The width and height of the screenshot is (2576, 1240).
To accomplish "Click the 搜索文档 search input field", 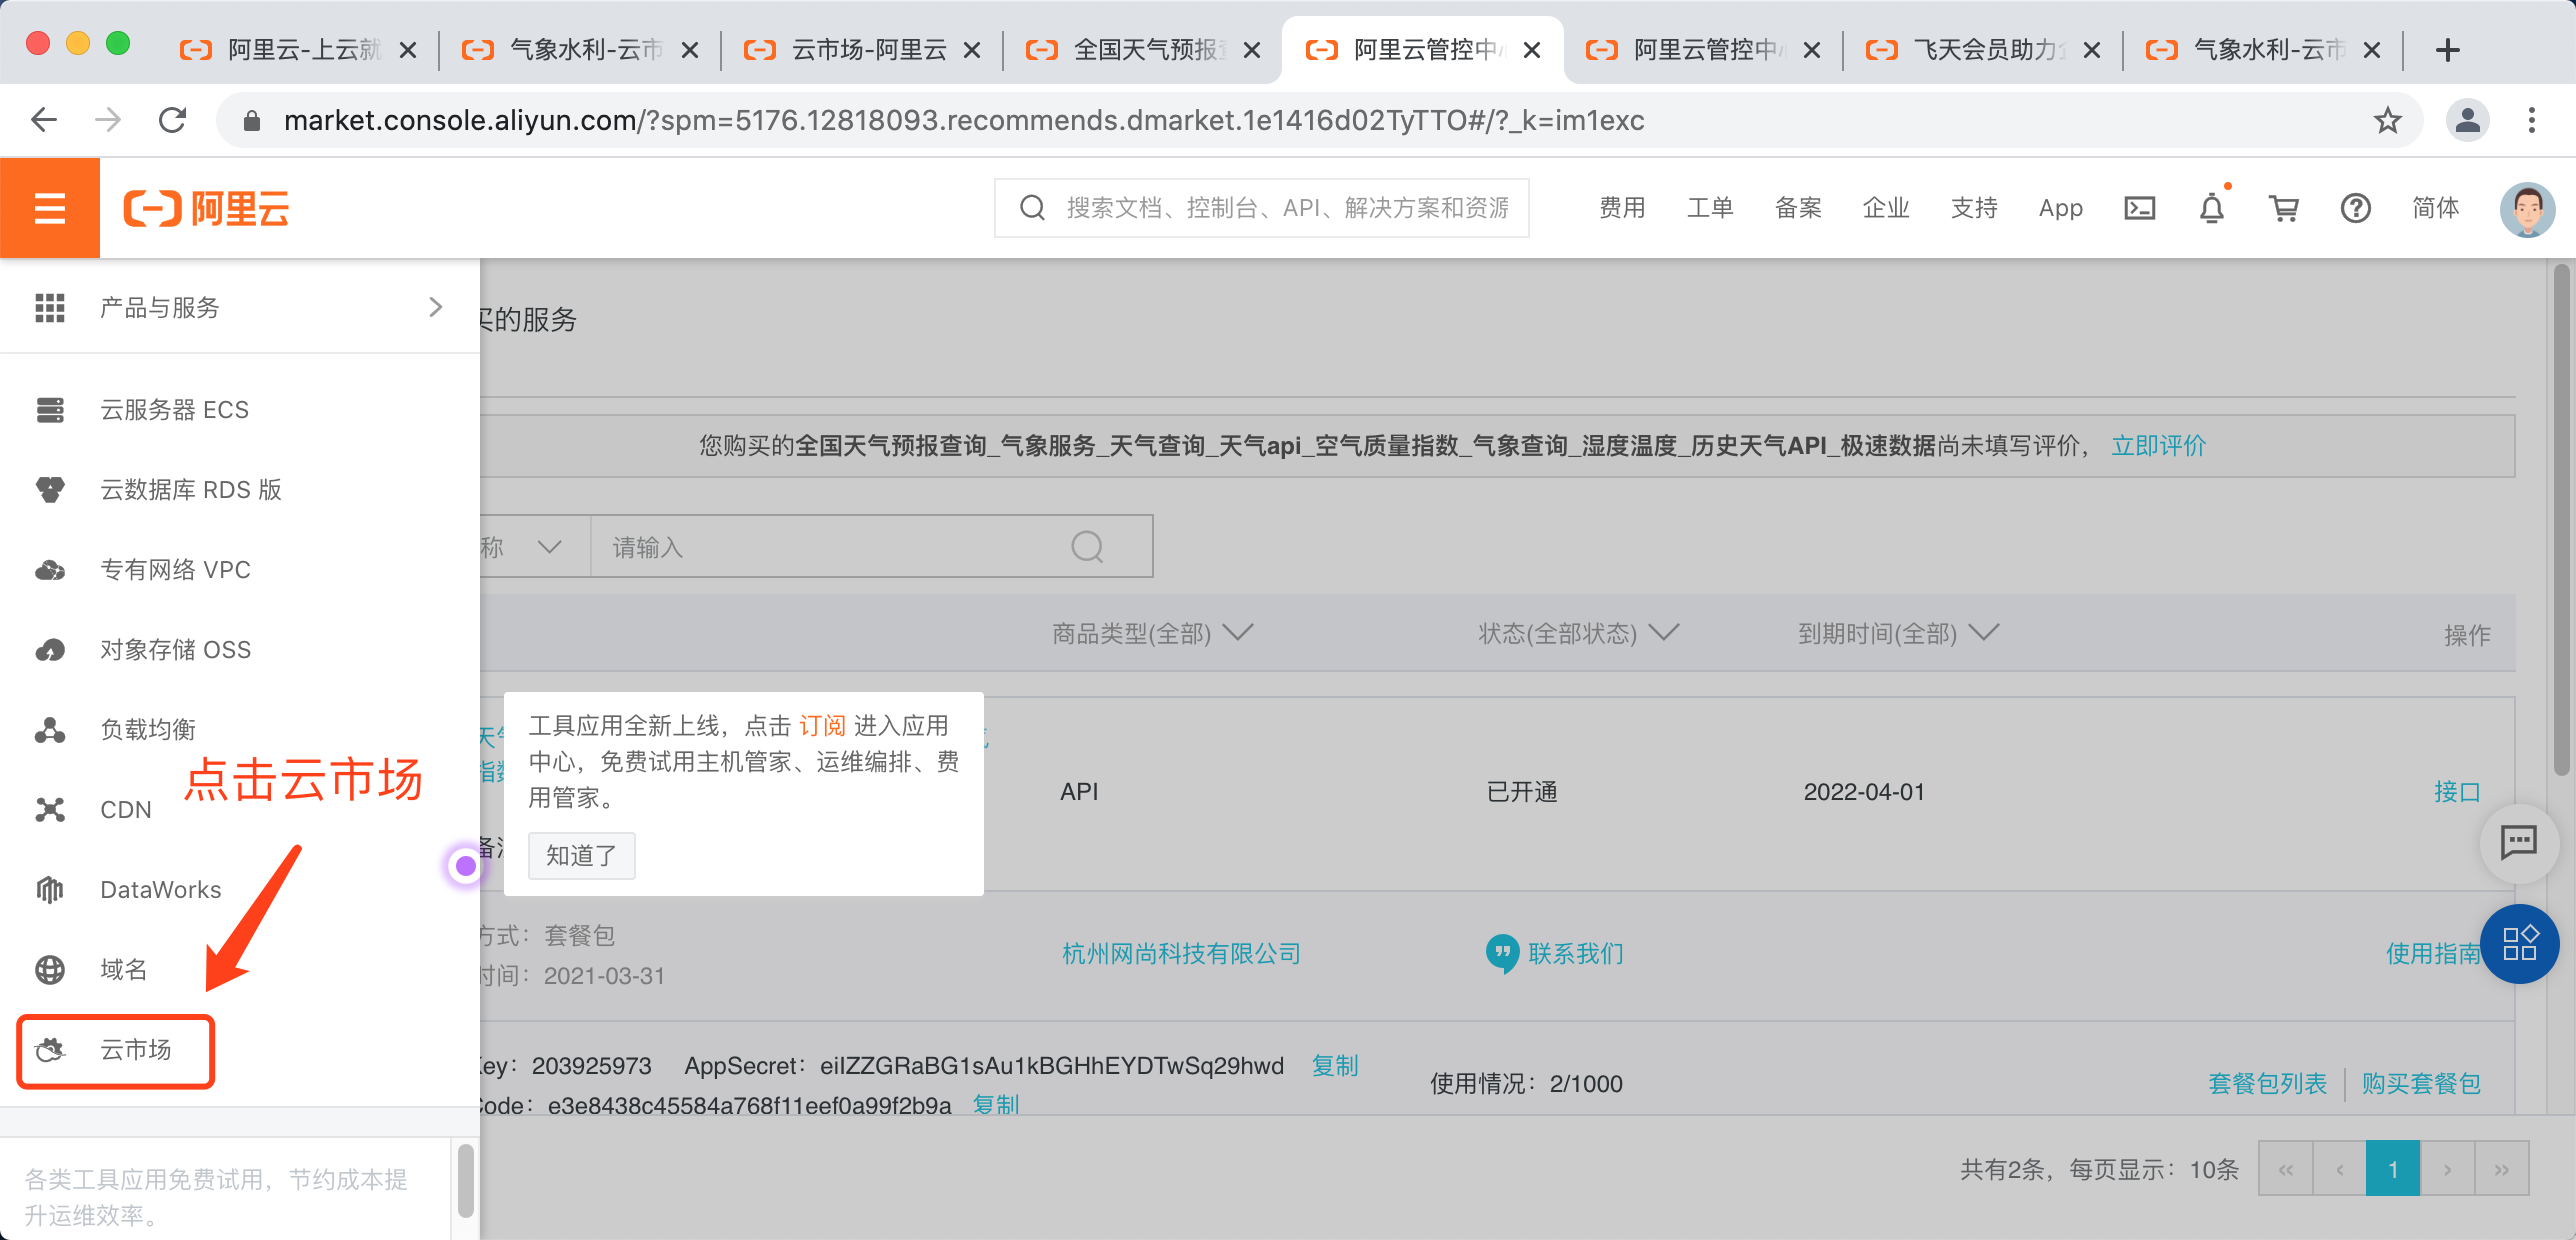I will 1286,208.
